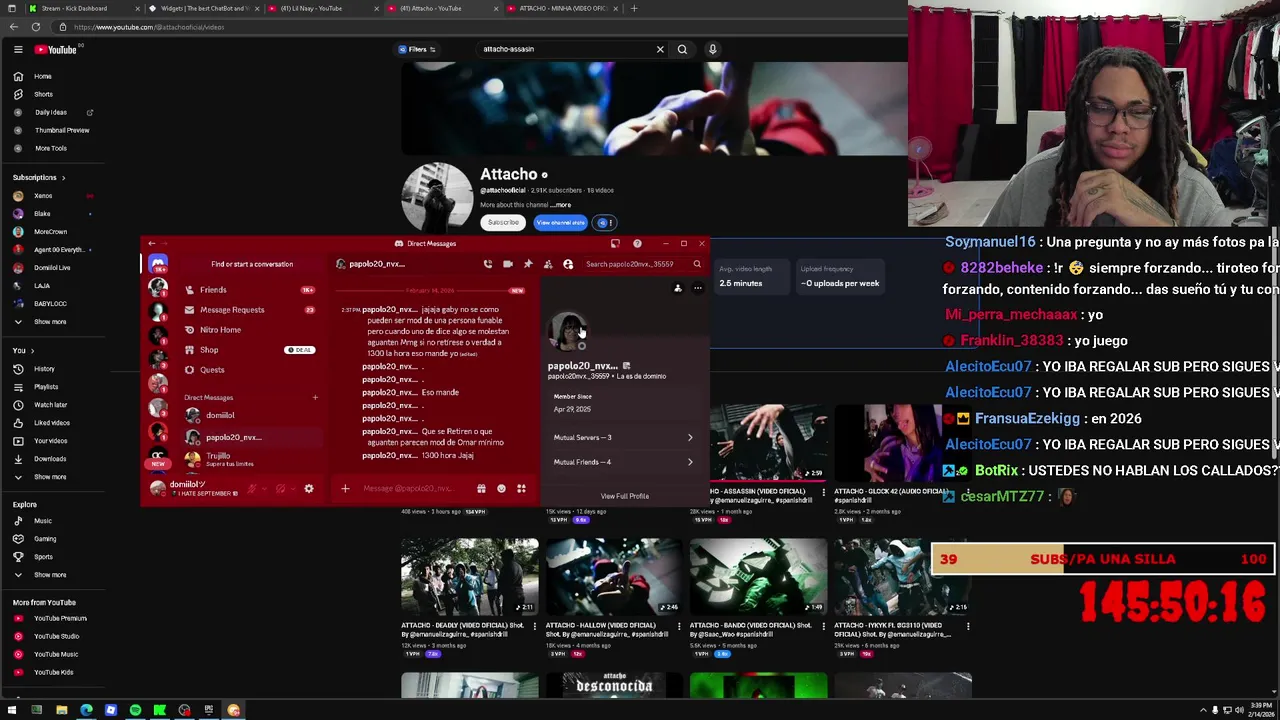Open the ATTACHO - DEADLY video thumbnail
Viewport: 1280px width, 720px height.
point(470,576)
